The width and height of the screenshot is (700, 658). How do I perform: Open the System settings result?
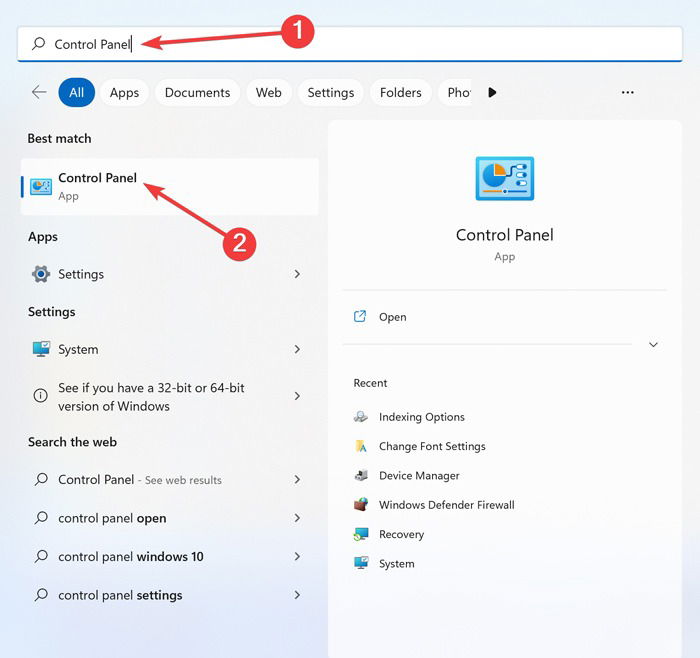(170, 349)
